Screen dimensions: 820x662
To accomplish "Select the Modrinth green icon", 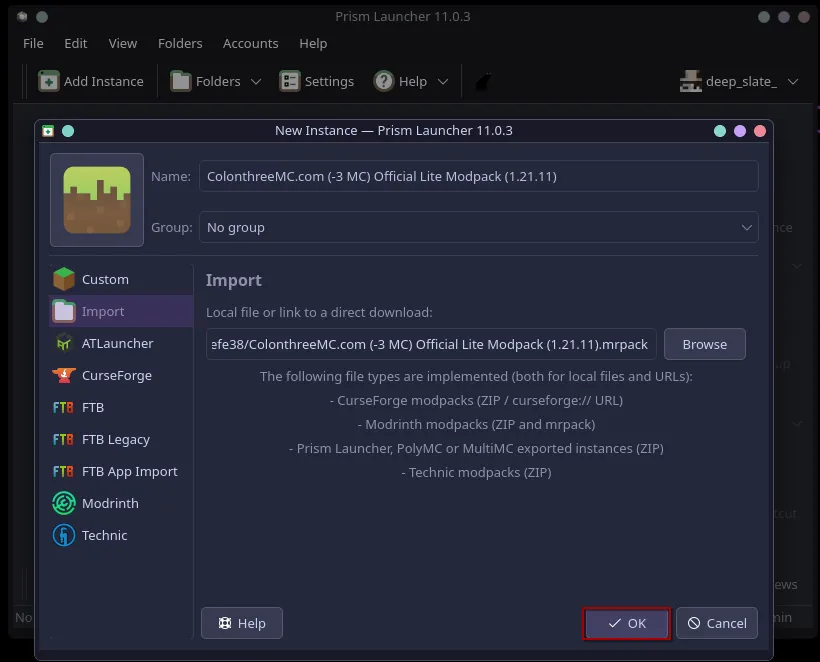I will (64, 504).
